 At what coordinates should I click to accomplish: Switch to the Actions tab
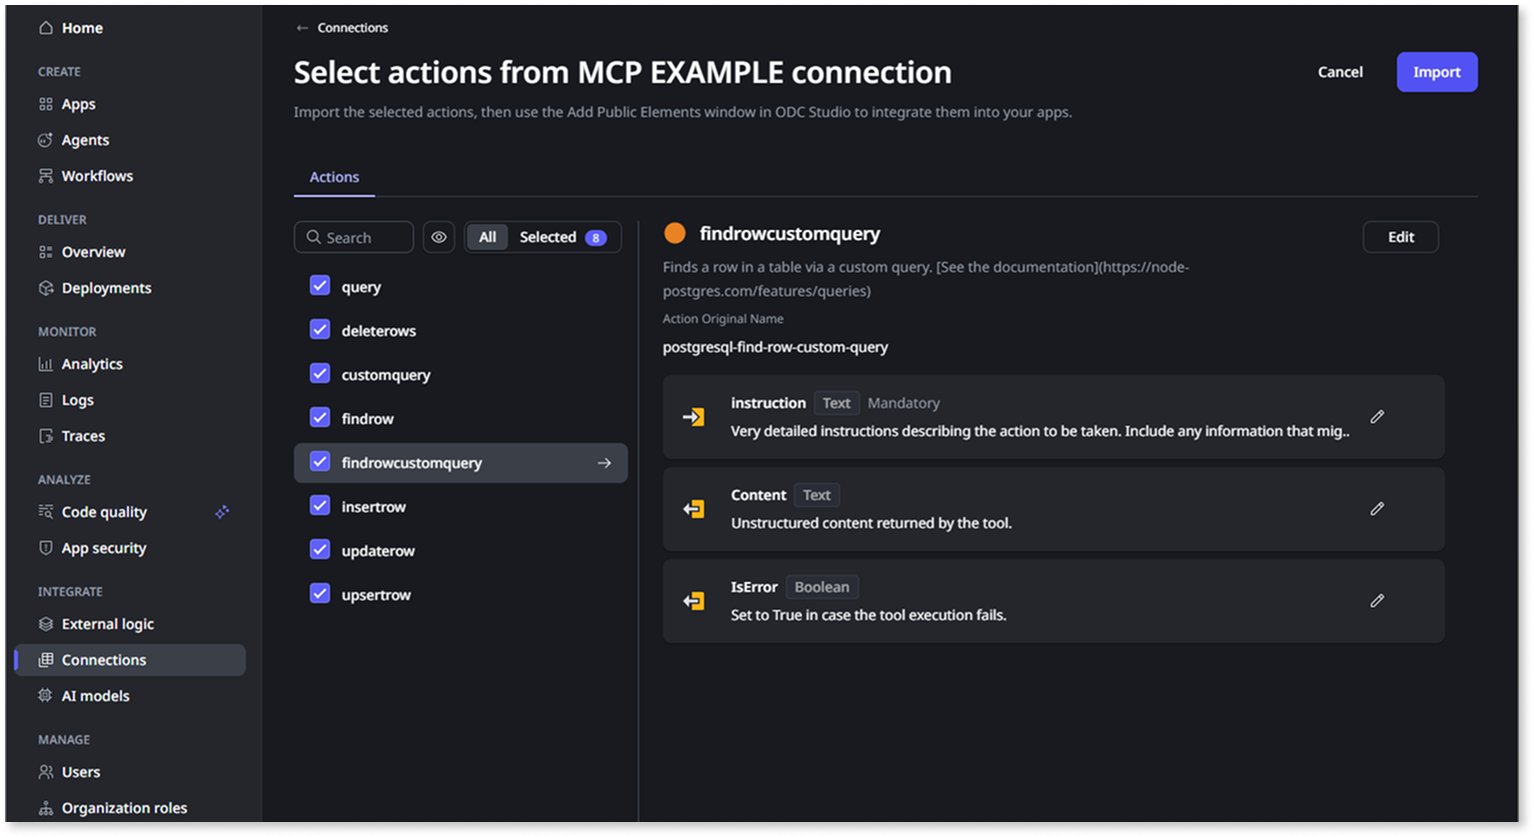click(334, 177)
